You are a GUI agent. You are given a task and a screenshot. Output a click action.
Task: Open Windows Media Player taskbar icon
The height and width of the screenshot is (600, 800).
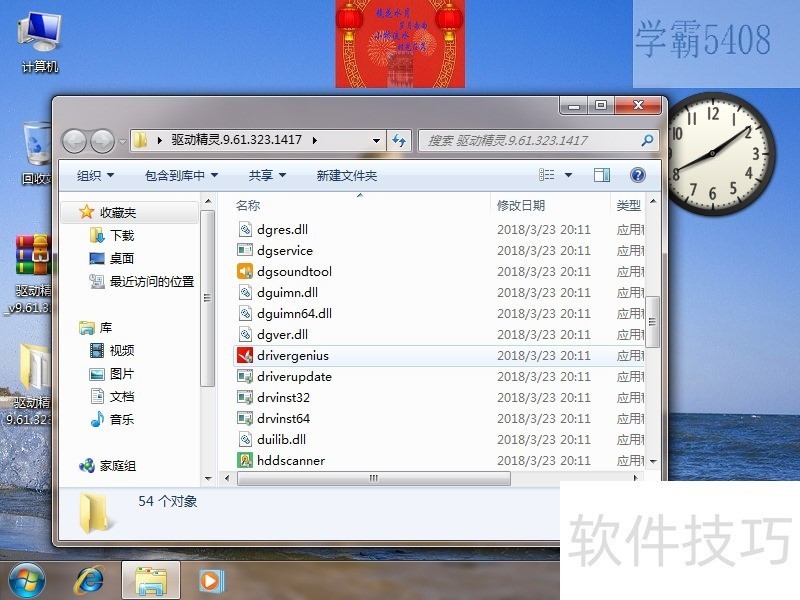coord(211,581)
